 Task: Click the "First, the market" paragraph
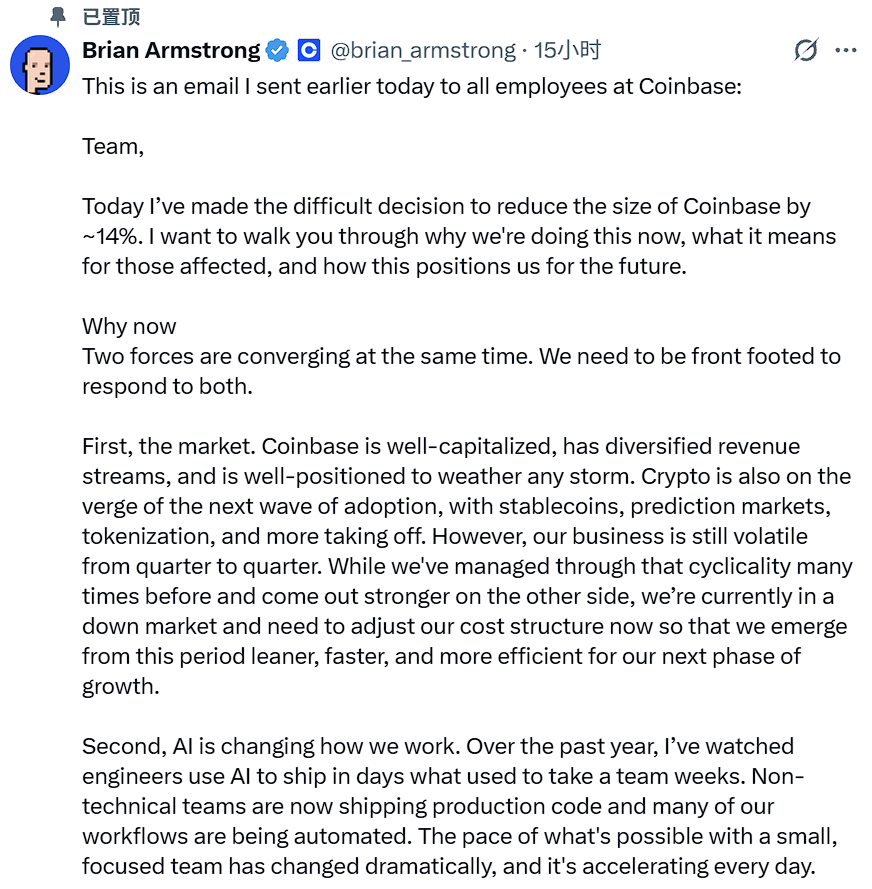(x=467, y=566)
